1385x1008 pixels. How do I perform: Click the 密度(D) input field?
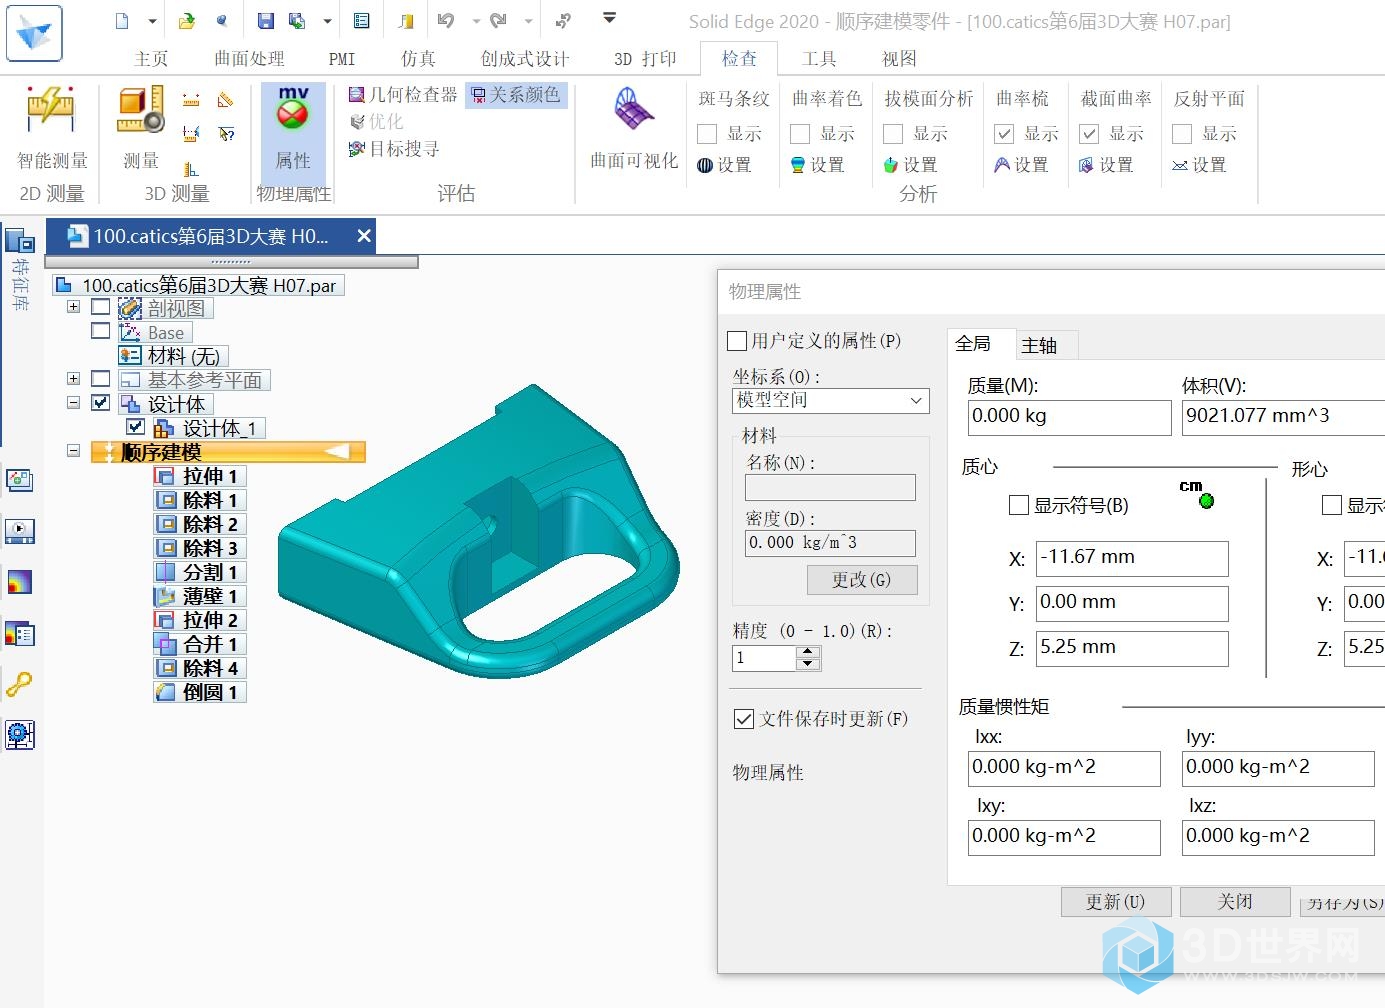pyautogui.click(x=830, y=543)
